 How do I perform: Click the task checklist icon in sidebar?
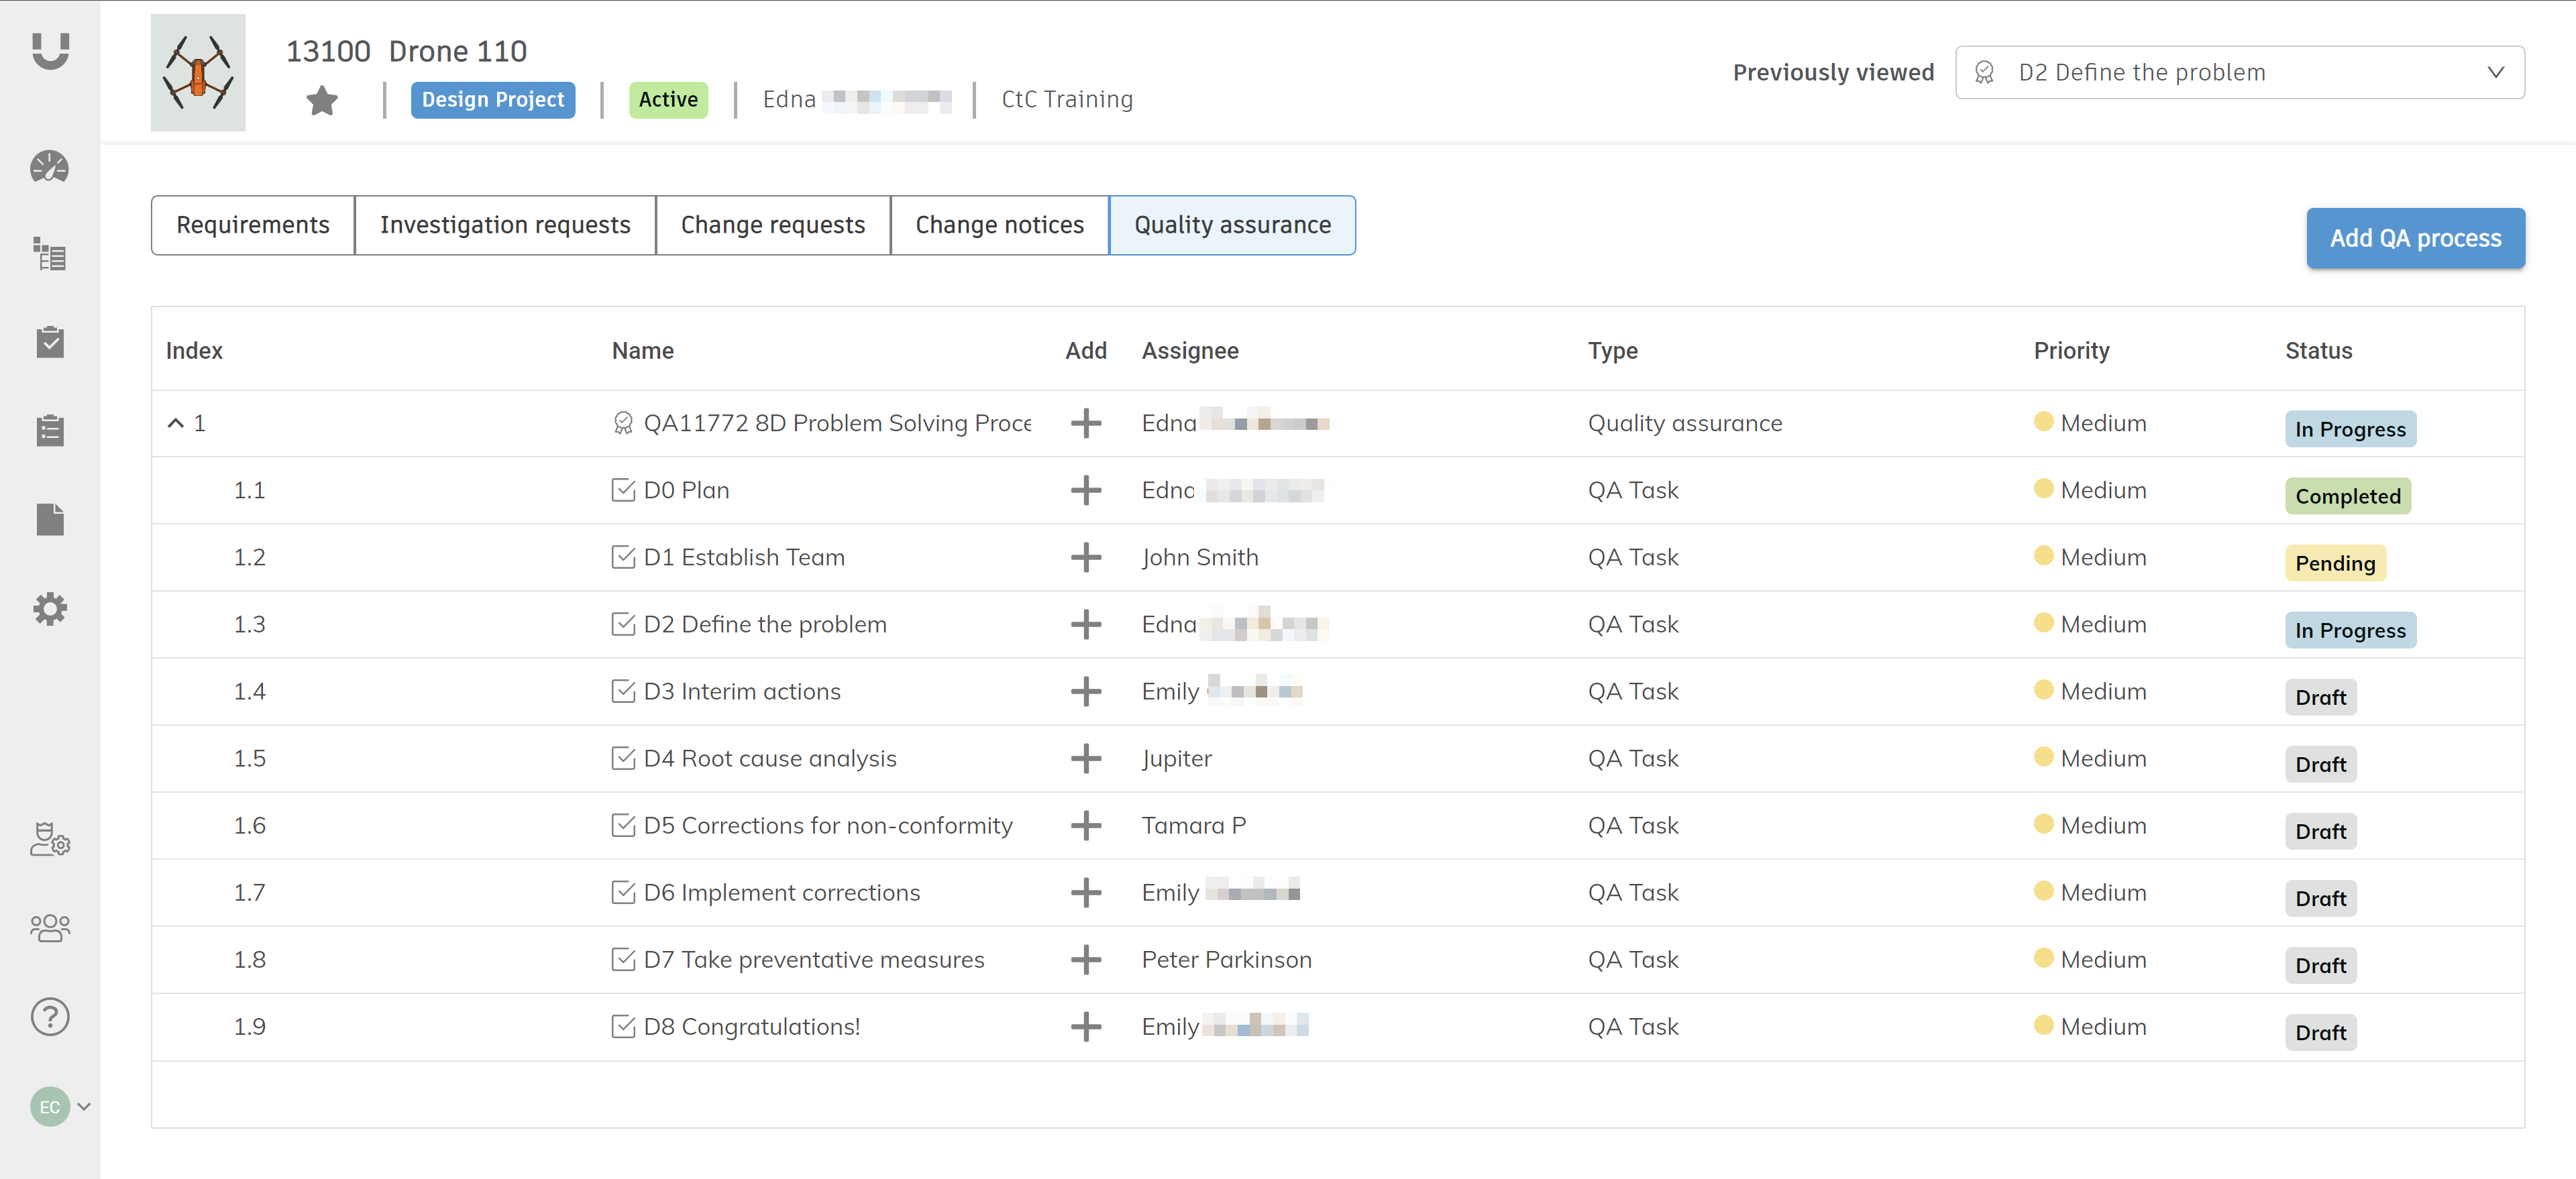(x=49, y=342)
